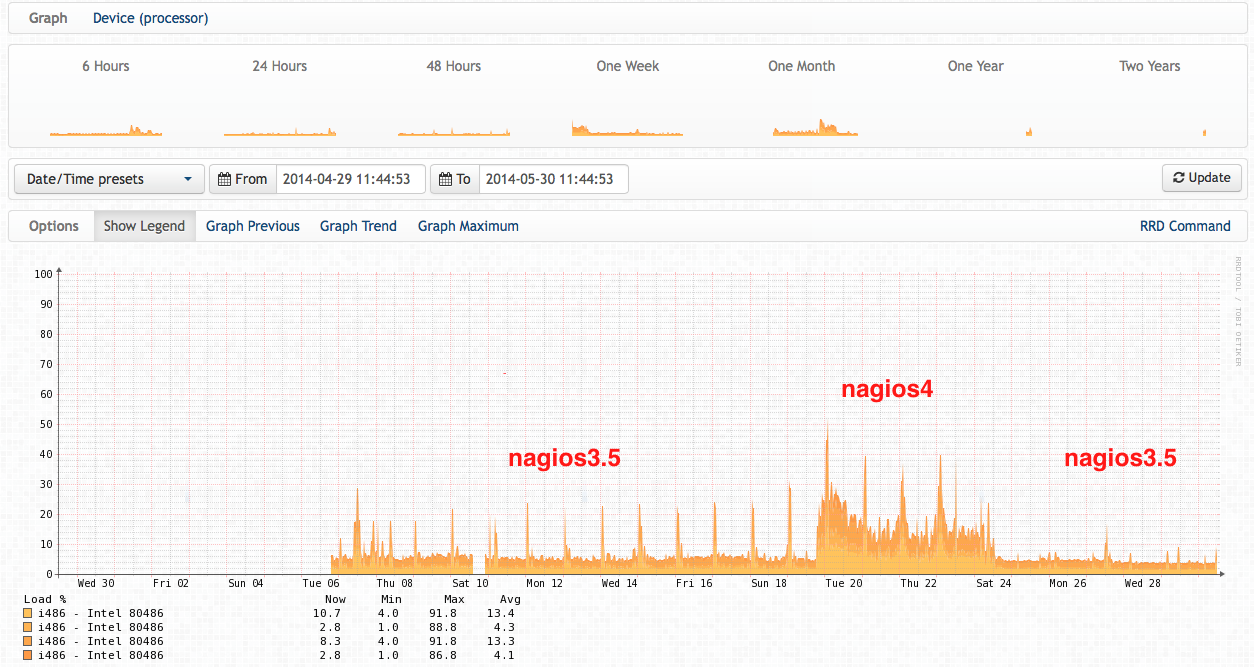Click the From date input field
Viewport: 1254px width, 667px height.
[349, 179]
